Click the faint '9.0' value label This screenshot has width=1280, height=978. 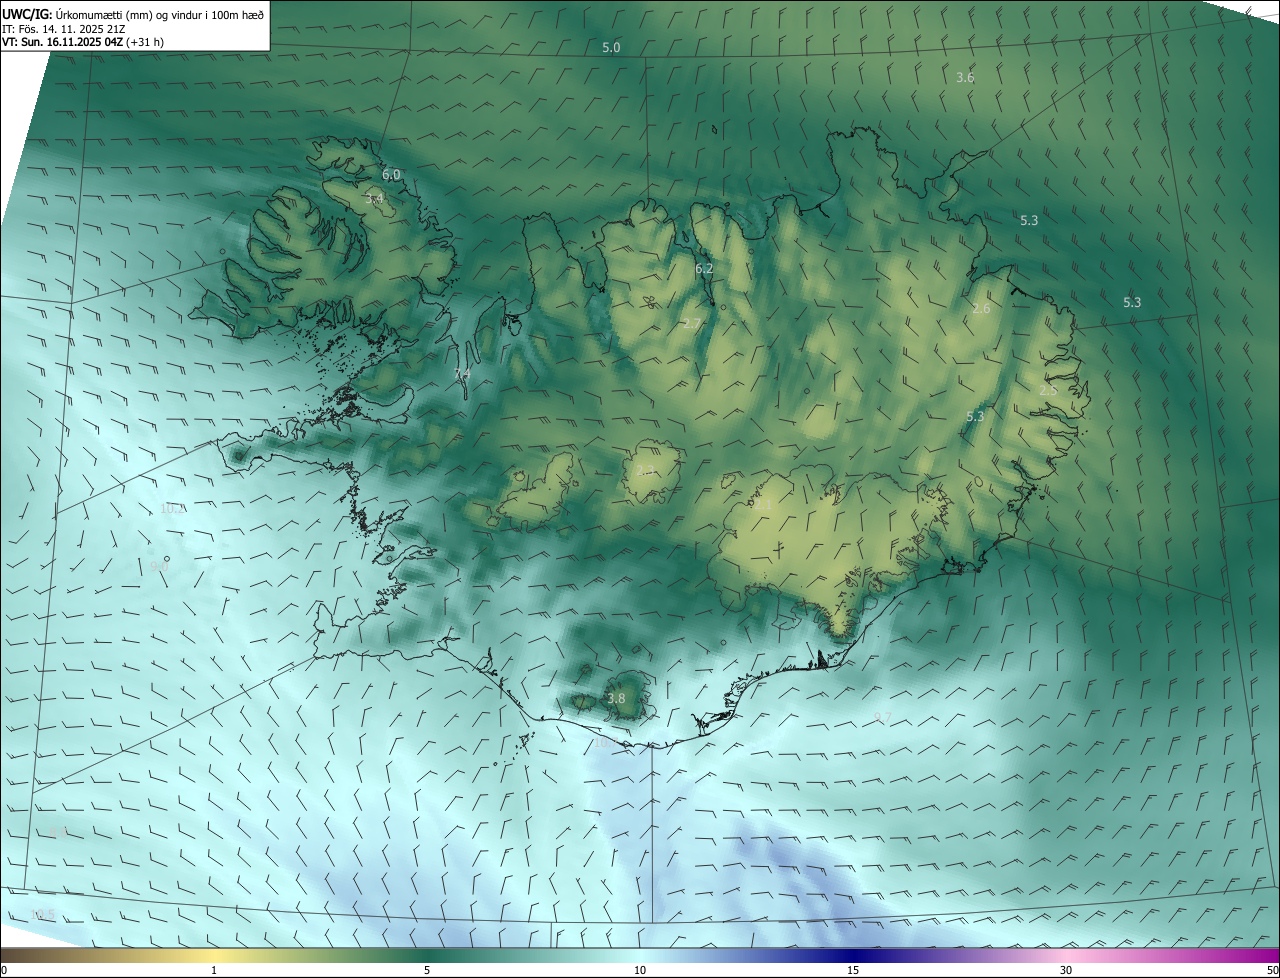pyautogui.click(x=159, y=566)
